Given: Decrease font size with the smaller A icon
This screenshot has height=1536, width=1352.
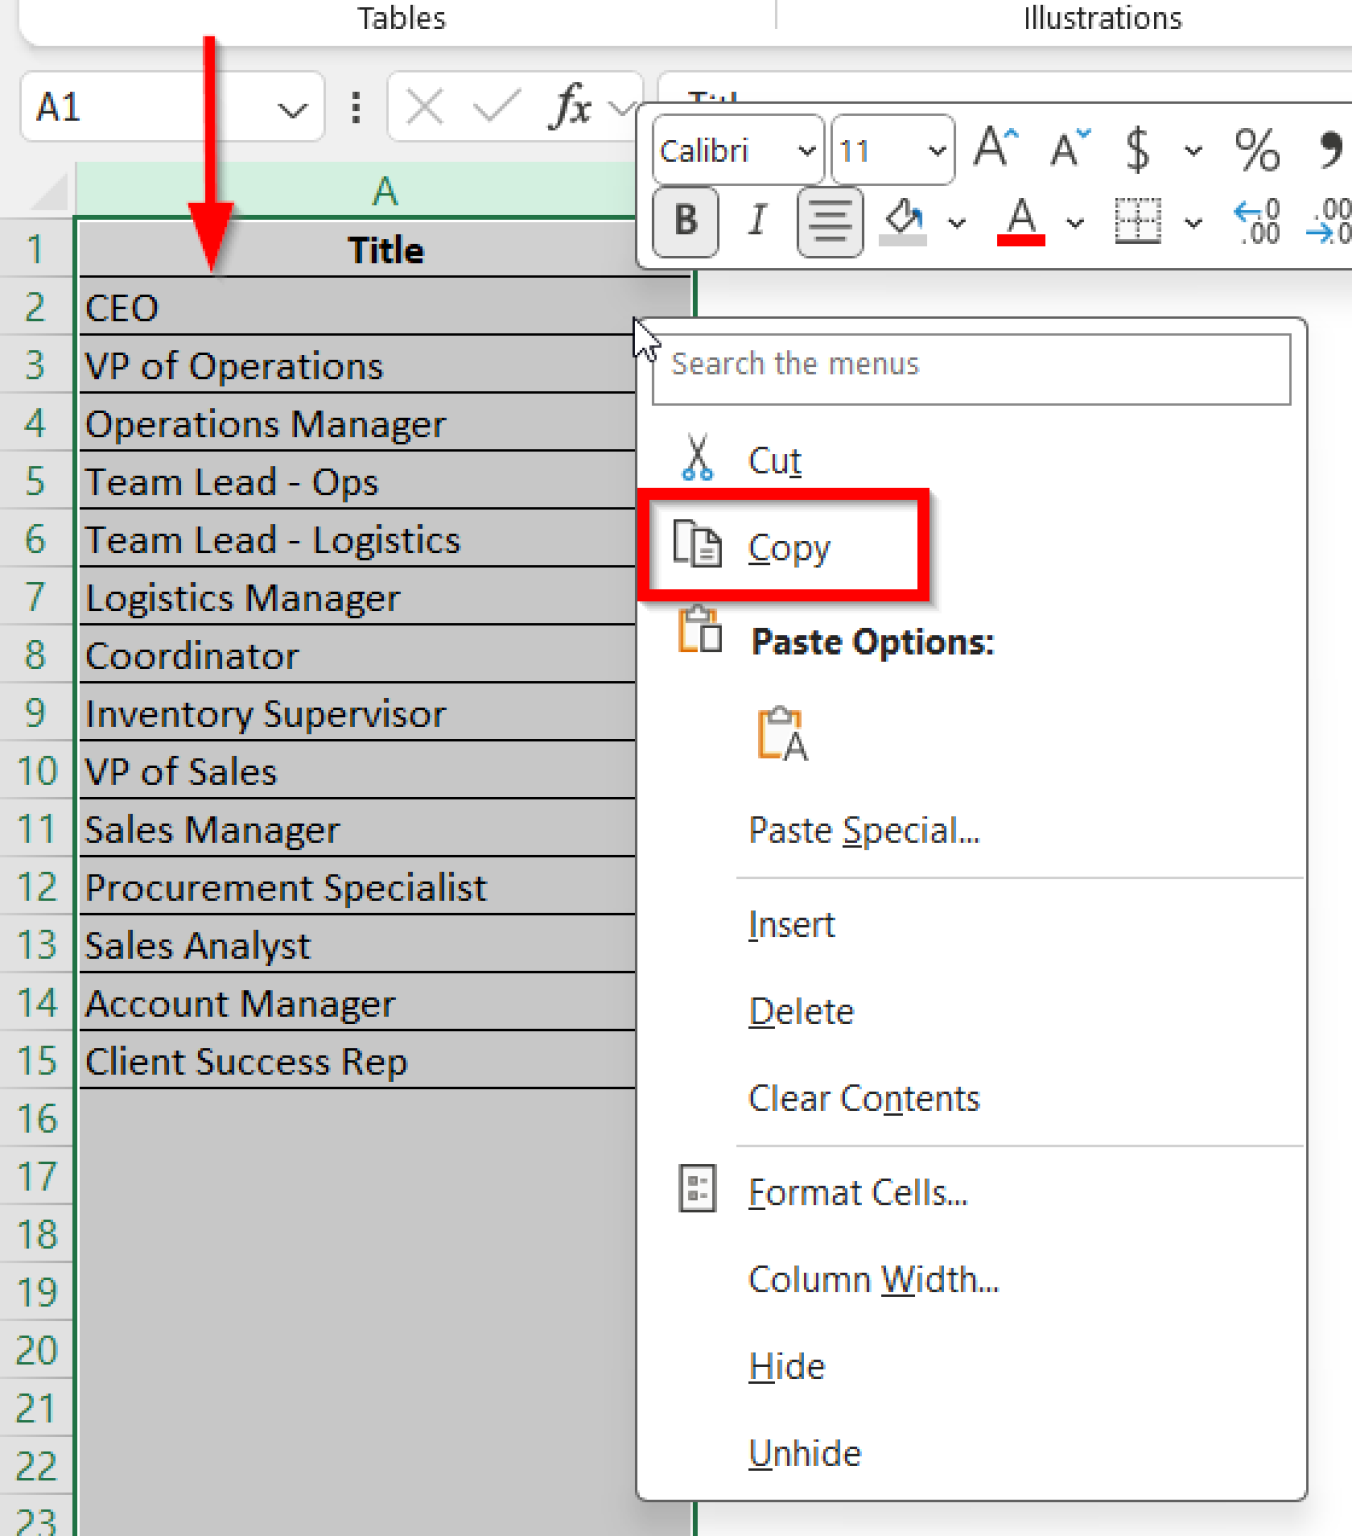Looking at the screenshot, I should (x=1066, y=151).
